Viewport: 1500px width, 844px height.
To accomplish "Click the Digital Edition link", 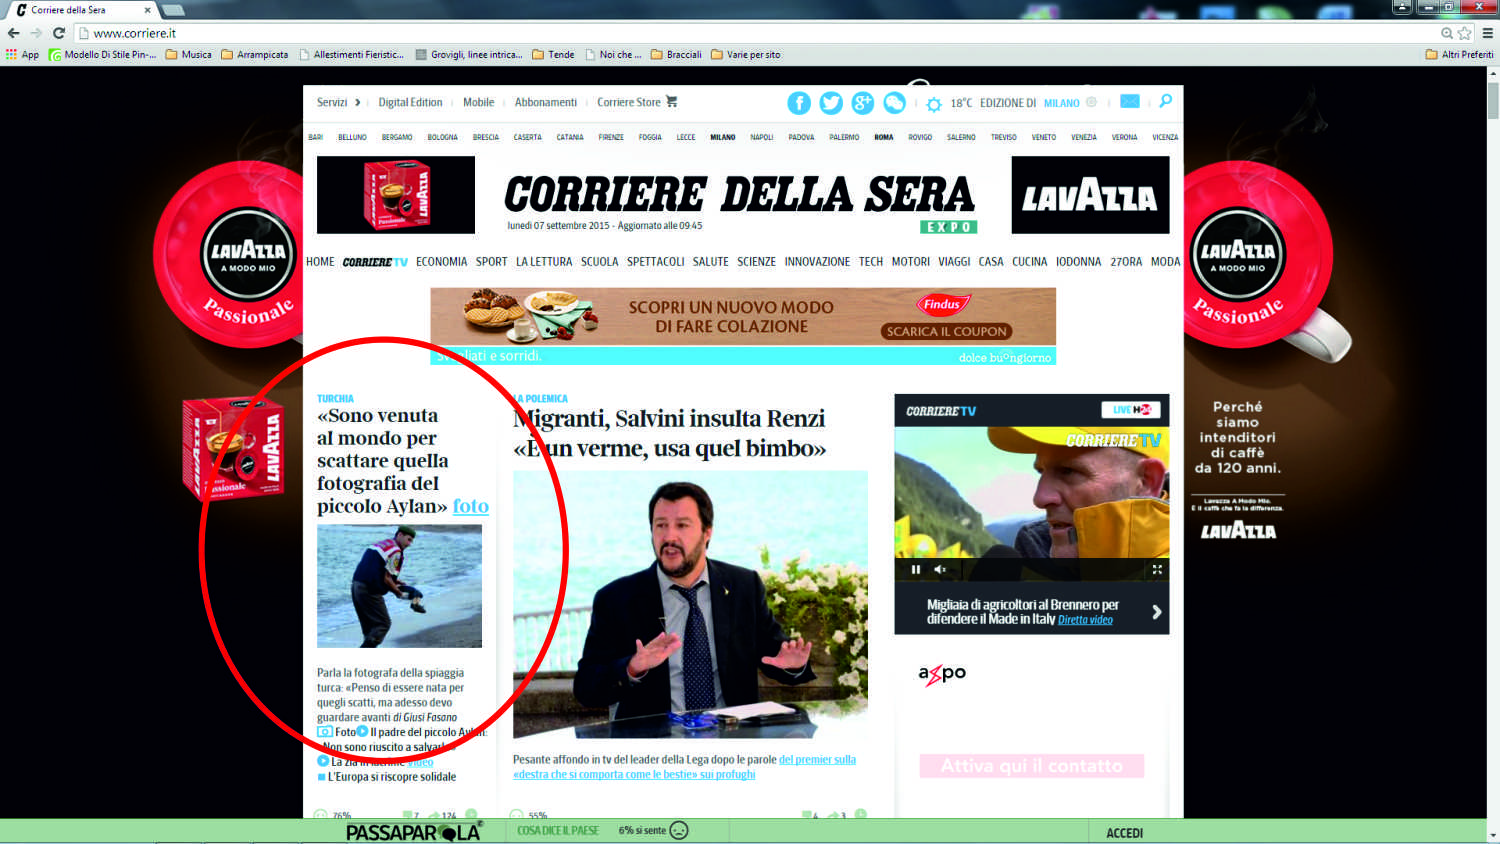I will 410,102.
